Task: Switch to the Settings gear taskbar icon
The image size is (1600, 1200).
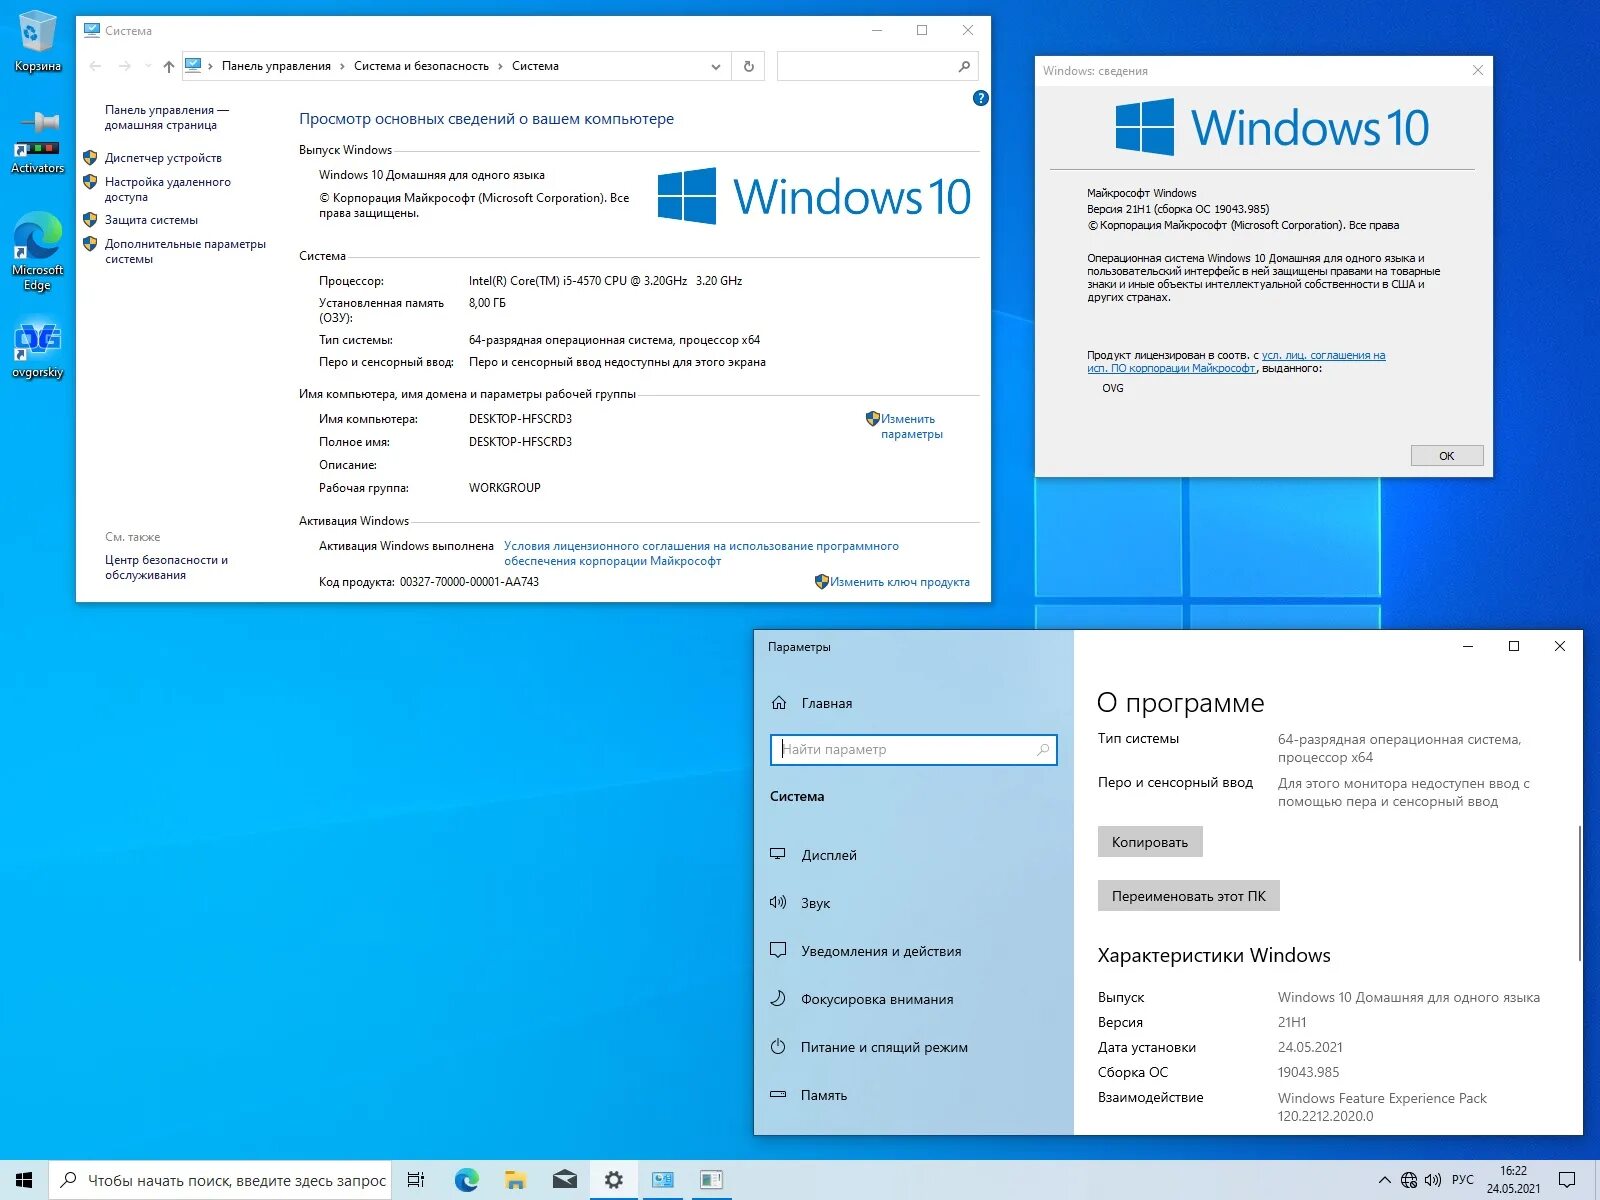Action: 613,1180
